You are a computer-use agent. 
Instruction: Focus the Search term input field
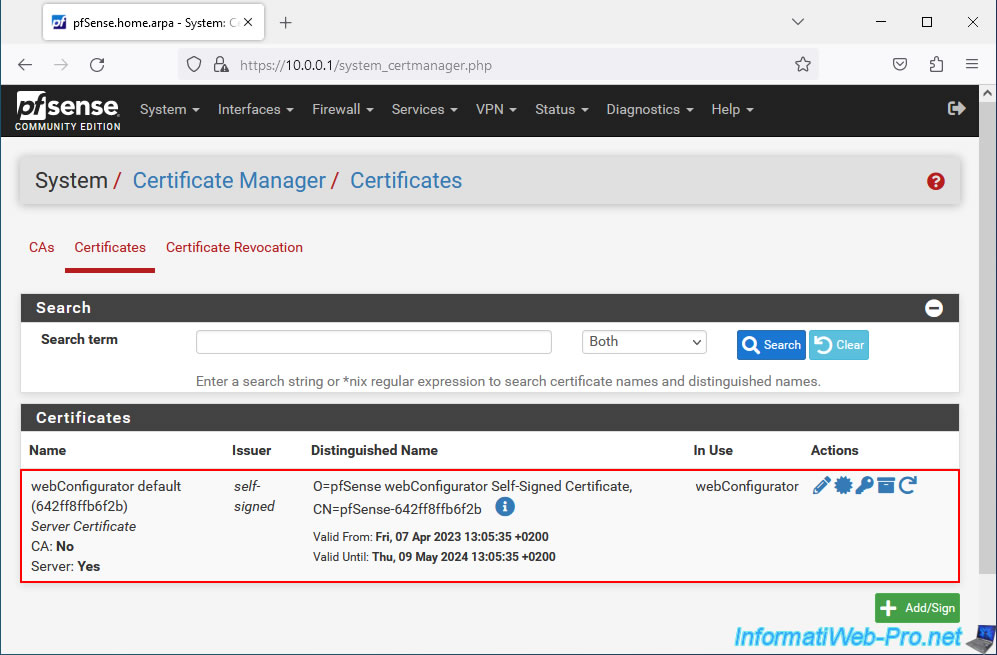(374, 342)
